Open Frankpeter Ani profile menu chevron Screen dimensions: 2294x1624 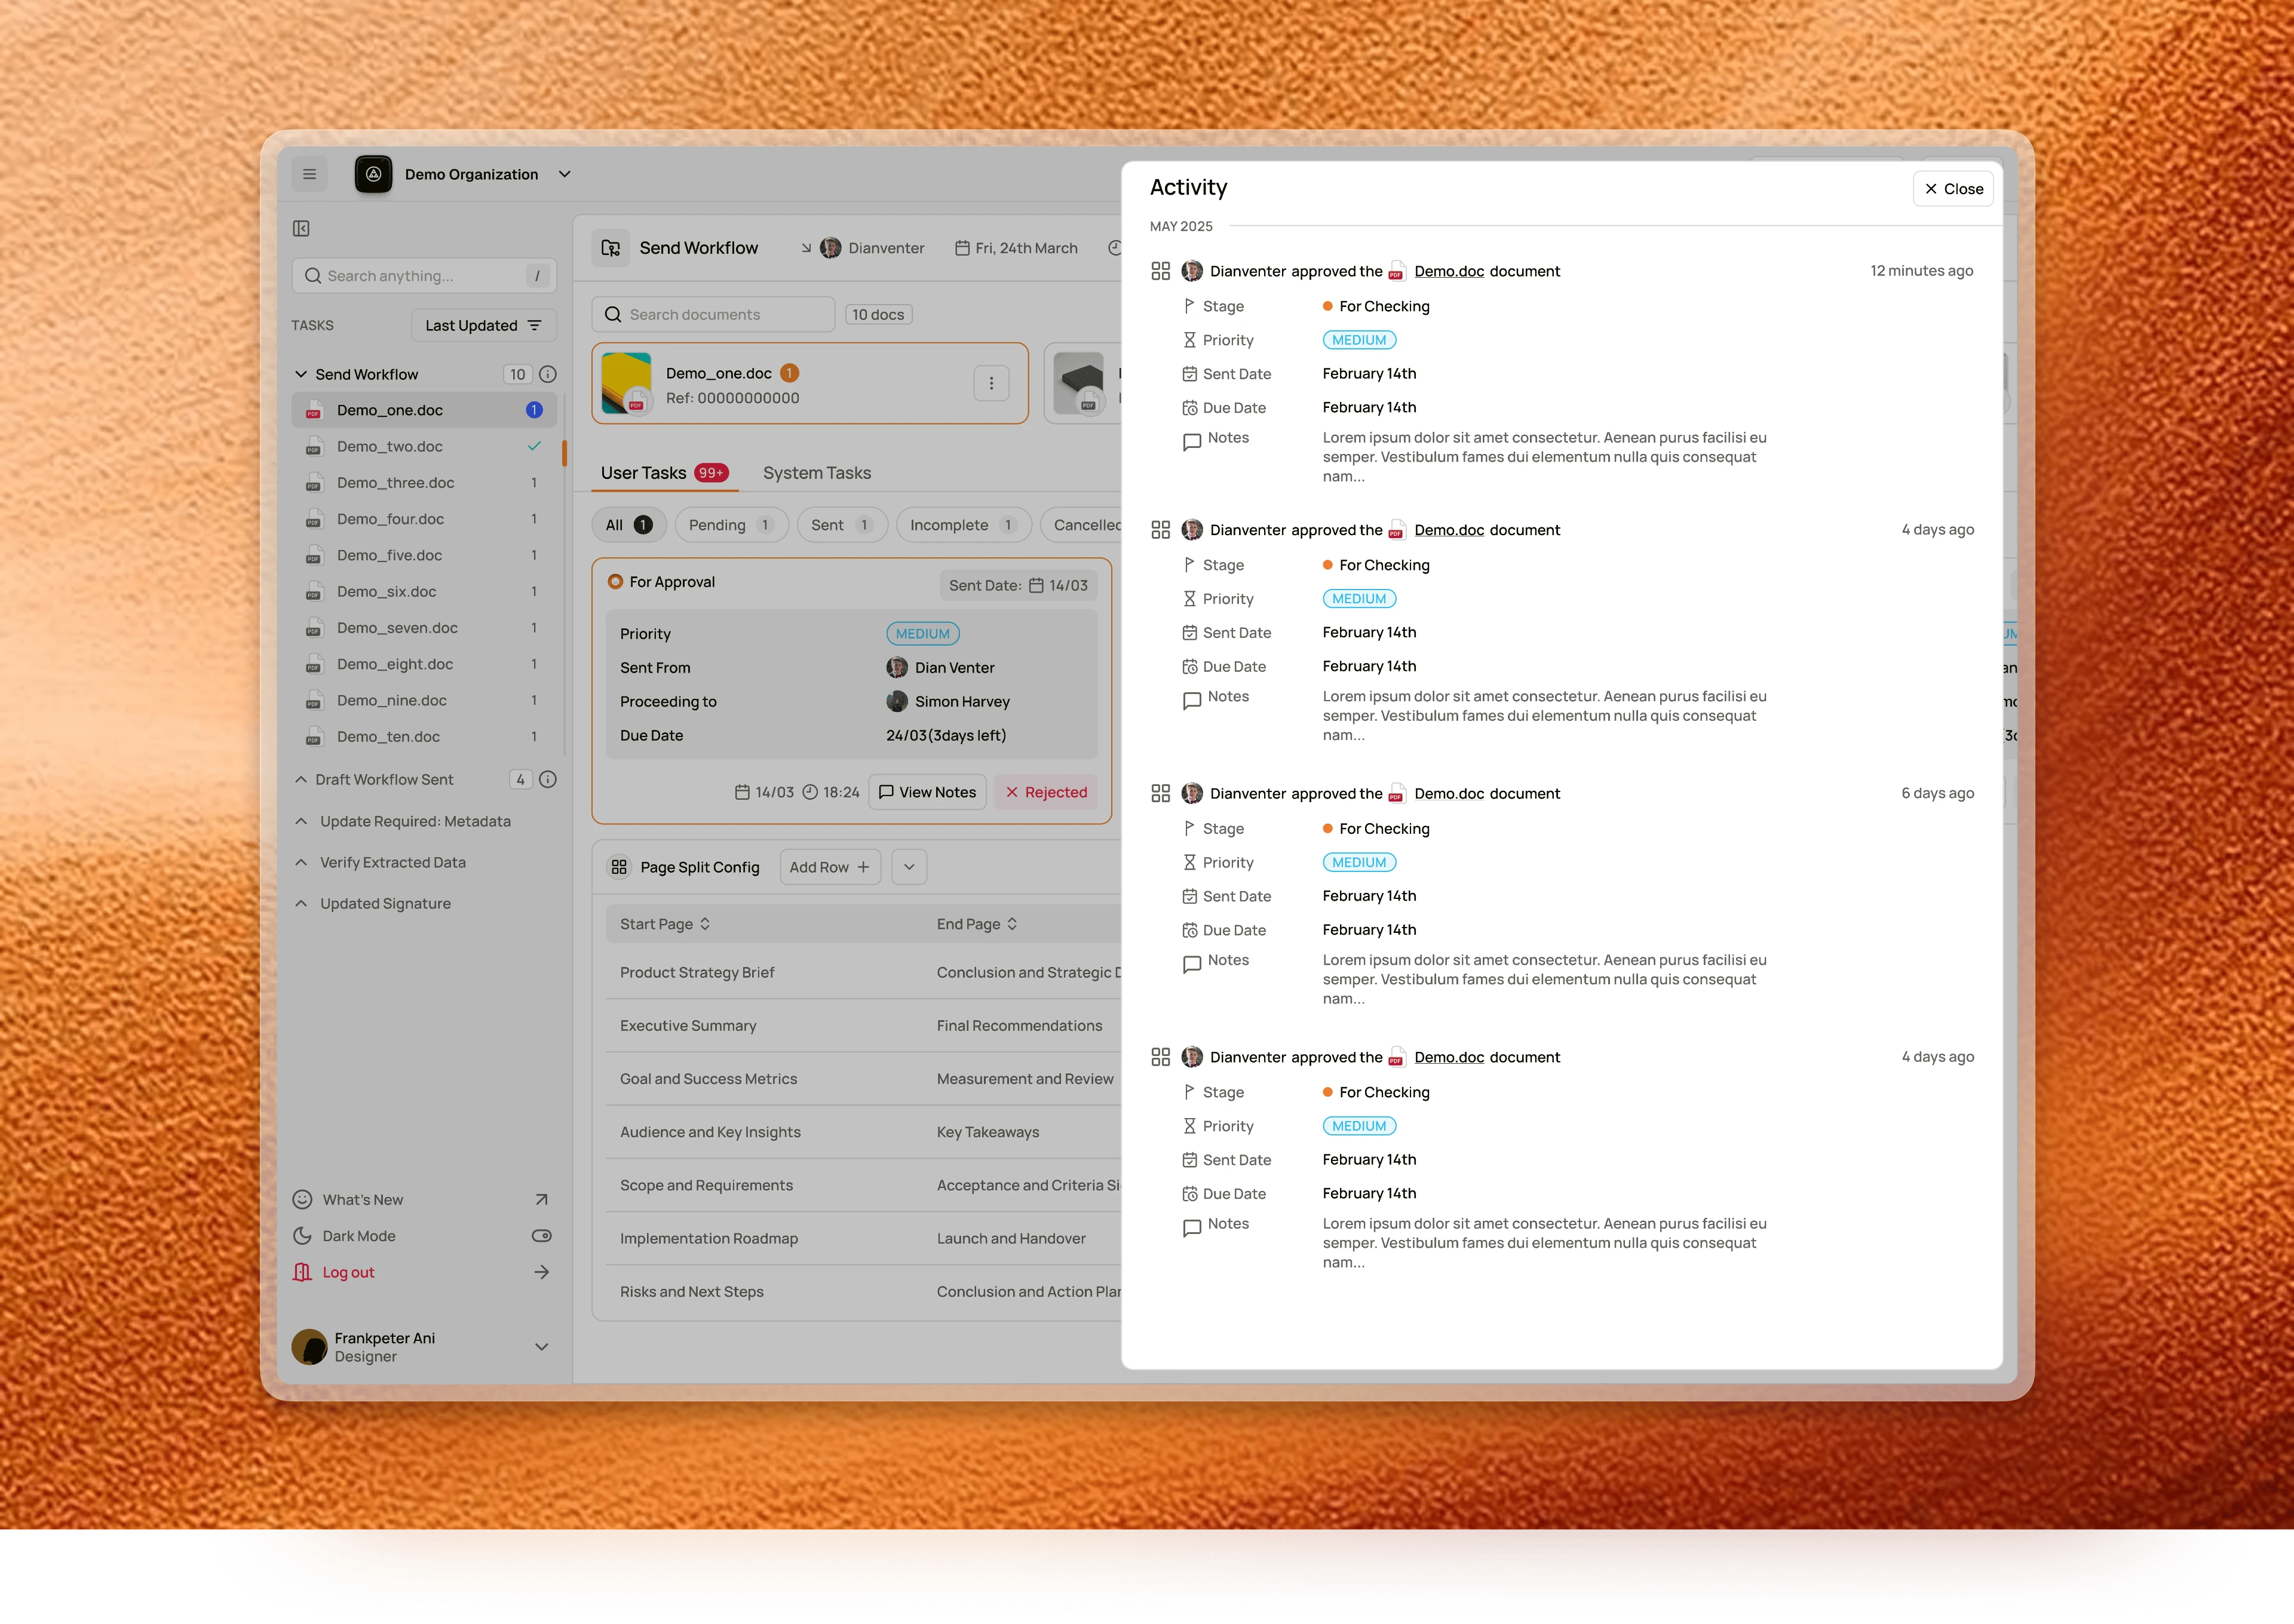tap(542, 1347)
